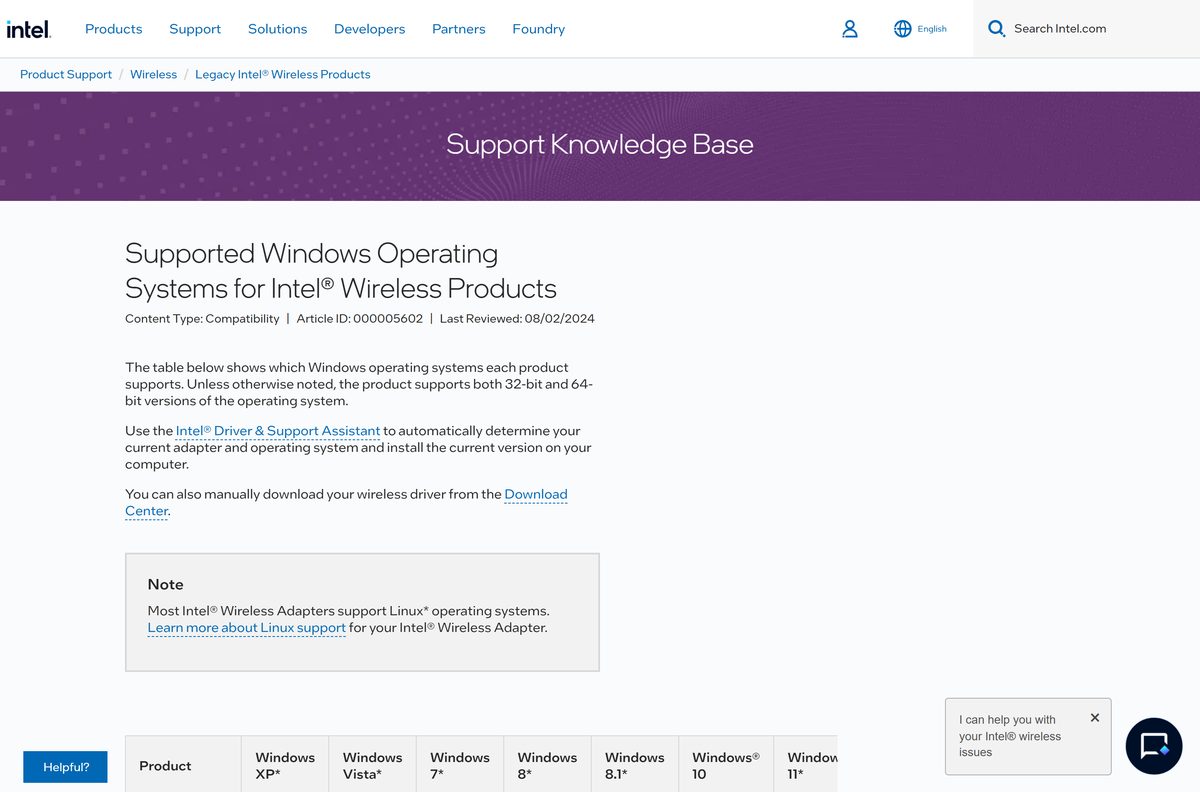Click the Windows 8* column header
Screen dimensions: 1200x792
[x=547, y=765]
